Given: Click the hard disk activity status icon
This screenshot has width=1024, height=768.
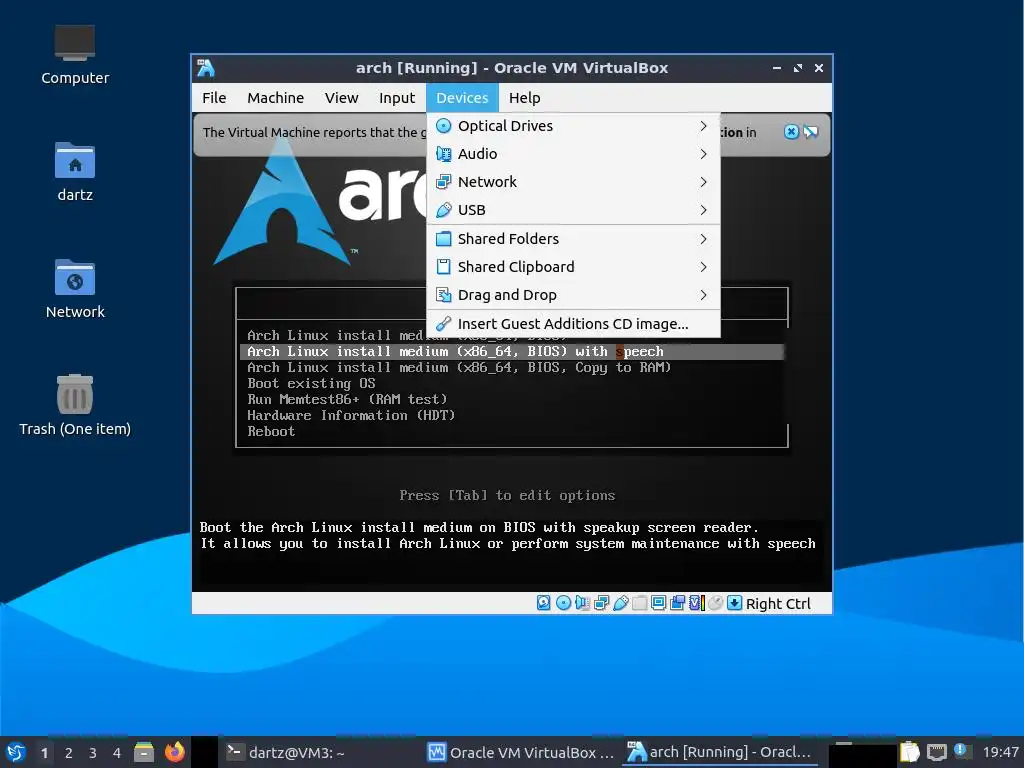Looking at the screenshot, I should [543, 603].
